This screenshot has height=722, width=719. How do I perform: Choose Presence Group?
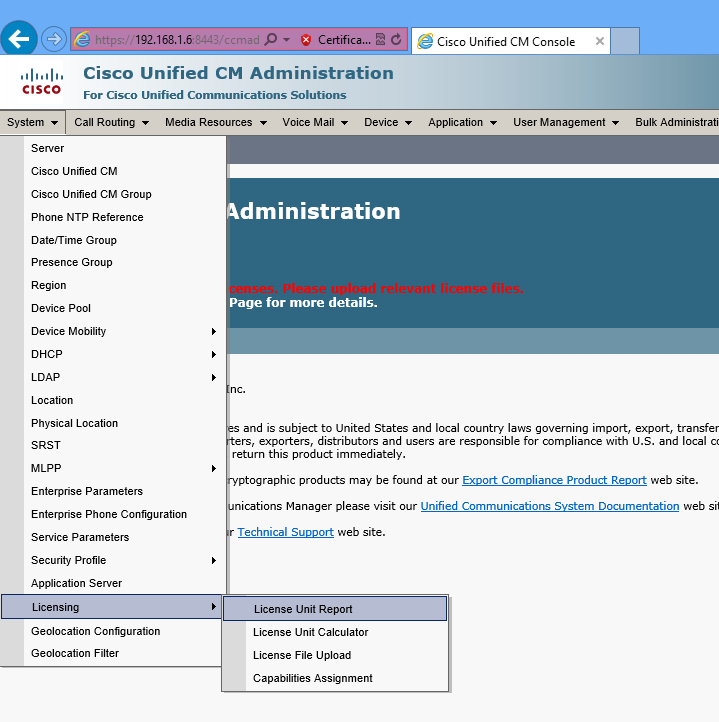113,262
